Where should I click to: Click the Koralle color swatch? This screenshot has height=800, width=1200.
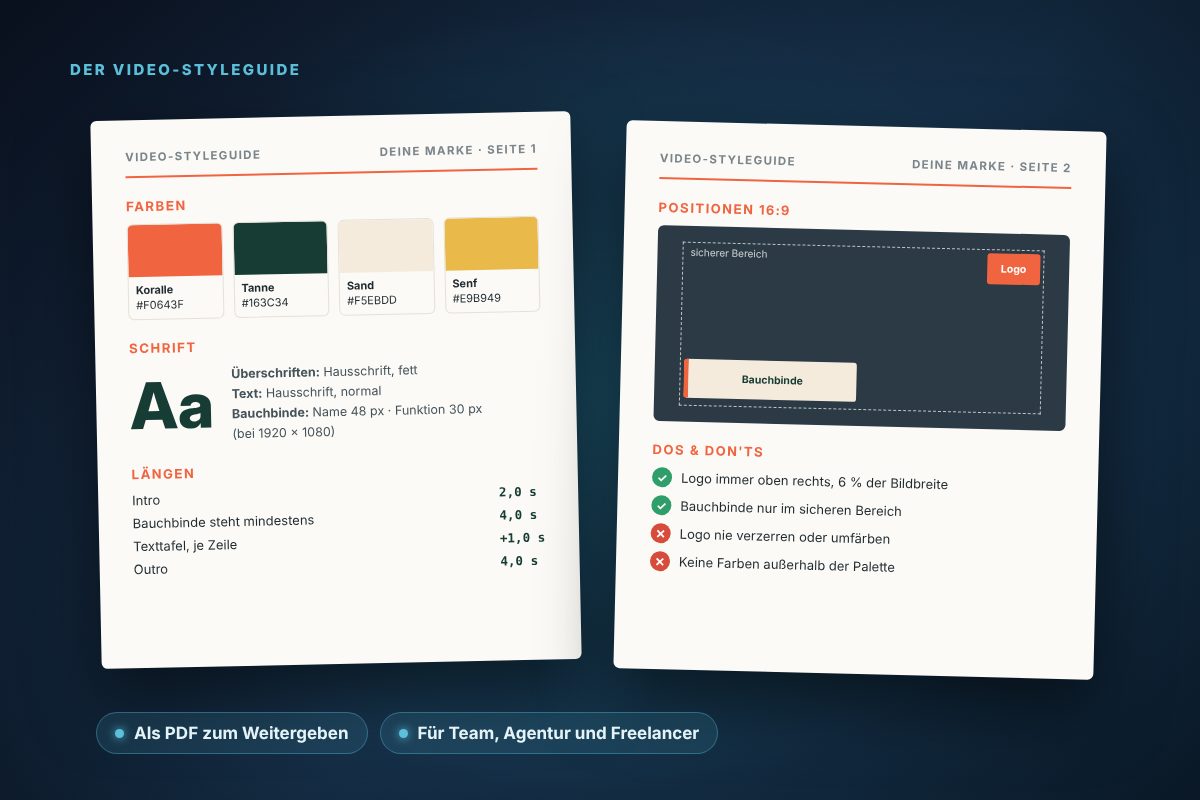click(175, 271)
